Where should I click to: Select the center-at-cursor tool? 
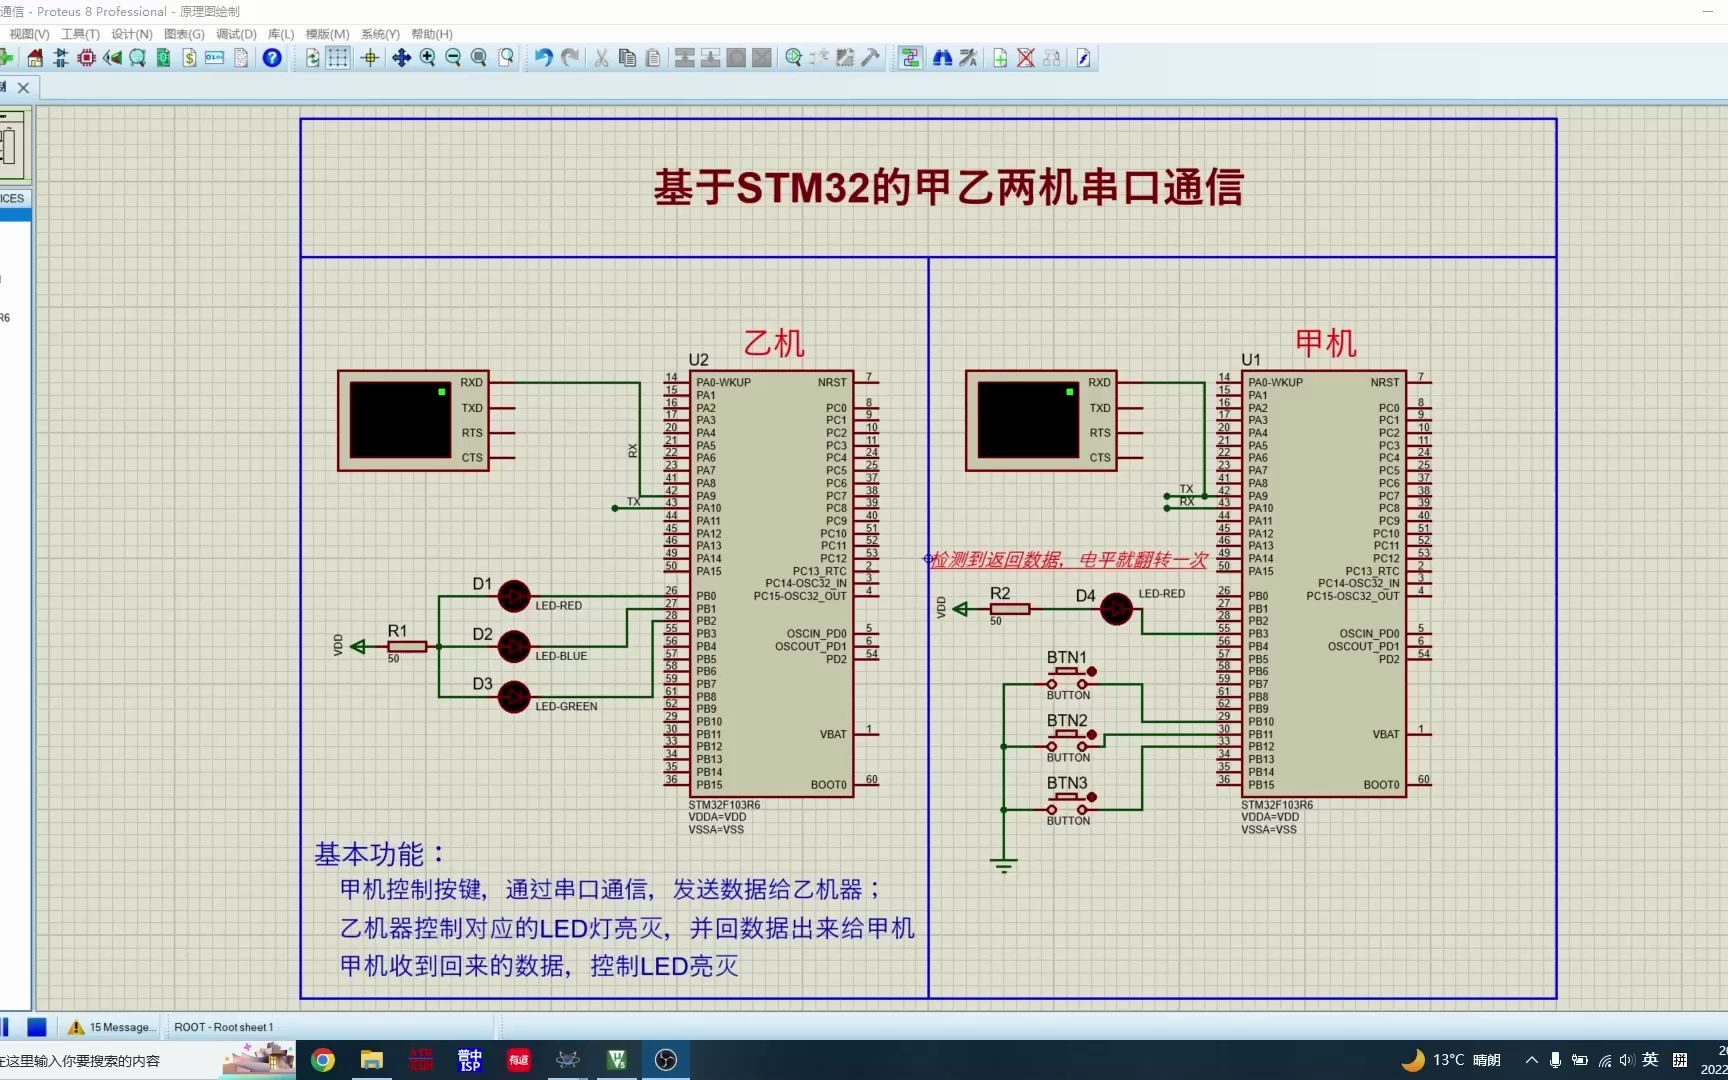coord(369,57)
